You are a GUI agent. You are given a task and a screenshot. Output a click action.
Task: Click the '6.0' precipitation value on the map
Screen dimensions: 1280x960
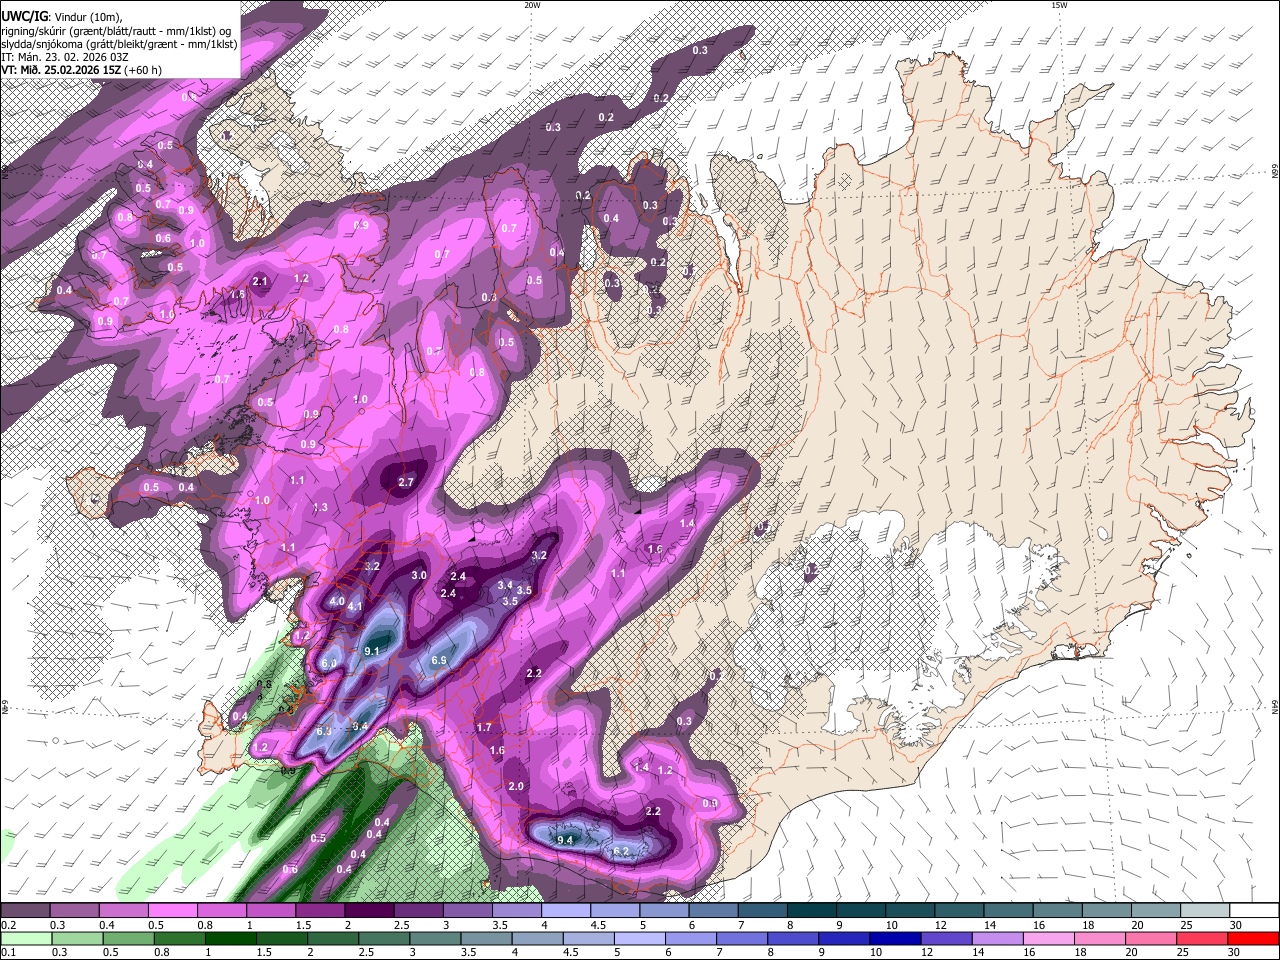tap(329, 664)
